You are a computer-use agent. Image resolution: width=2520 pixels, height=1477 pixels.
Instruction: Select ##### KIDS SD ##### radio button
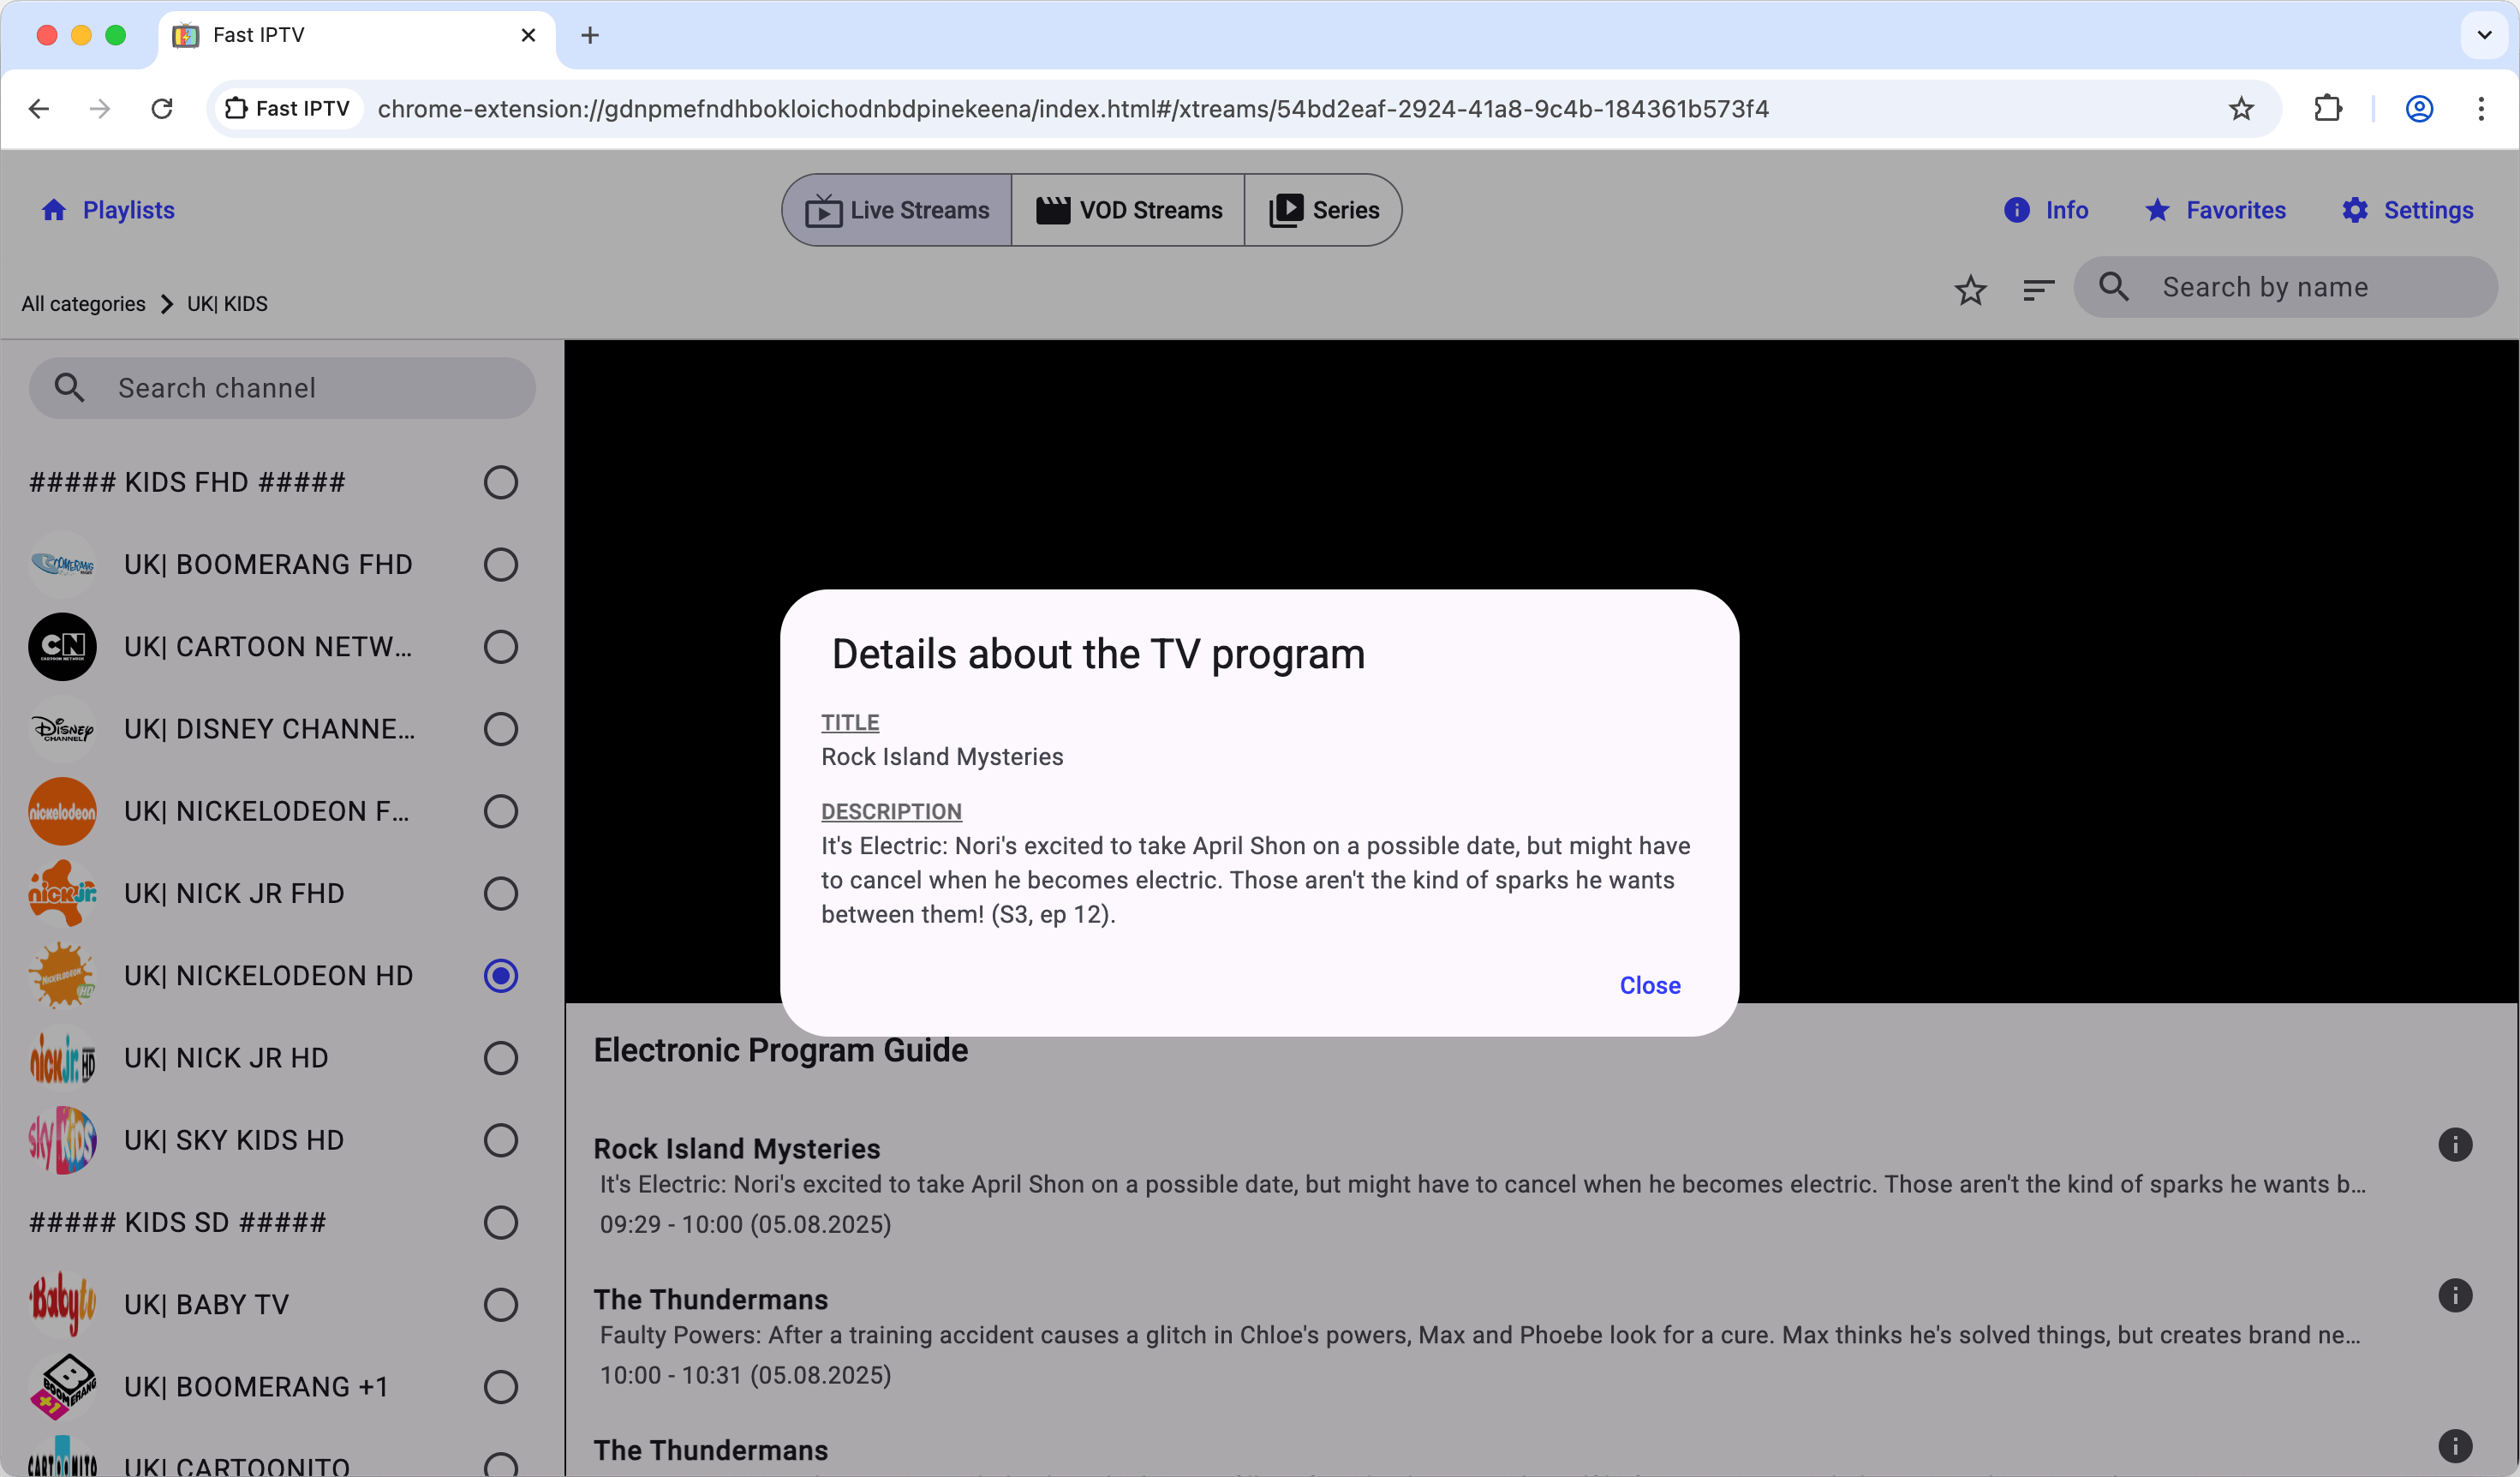point(500,1222)
